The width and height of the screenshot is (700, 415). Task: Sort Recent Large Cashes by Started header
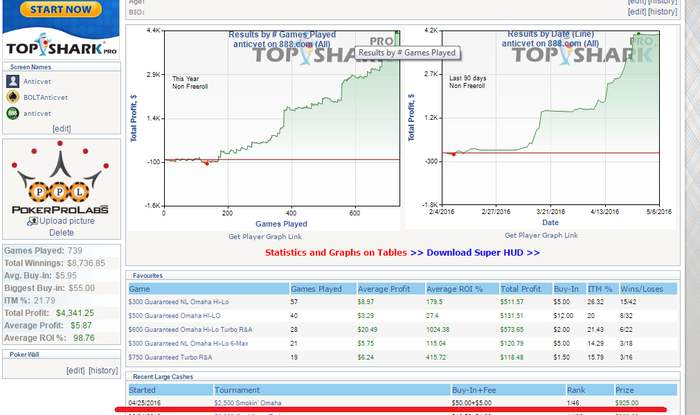(171, 390)
